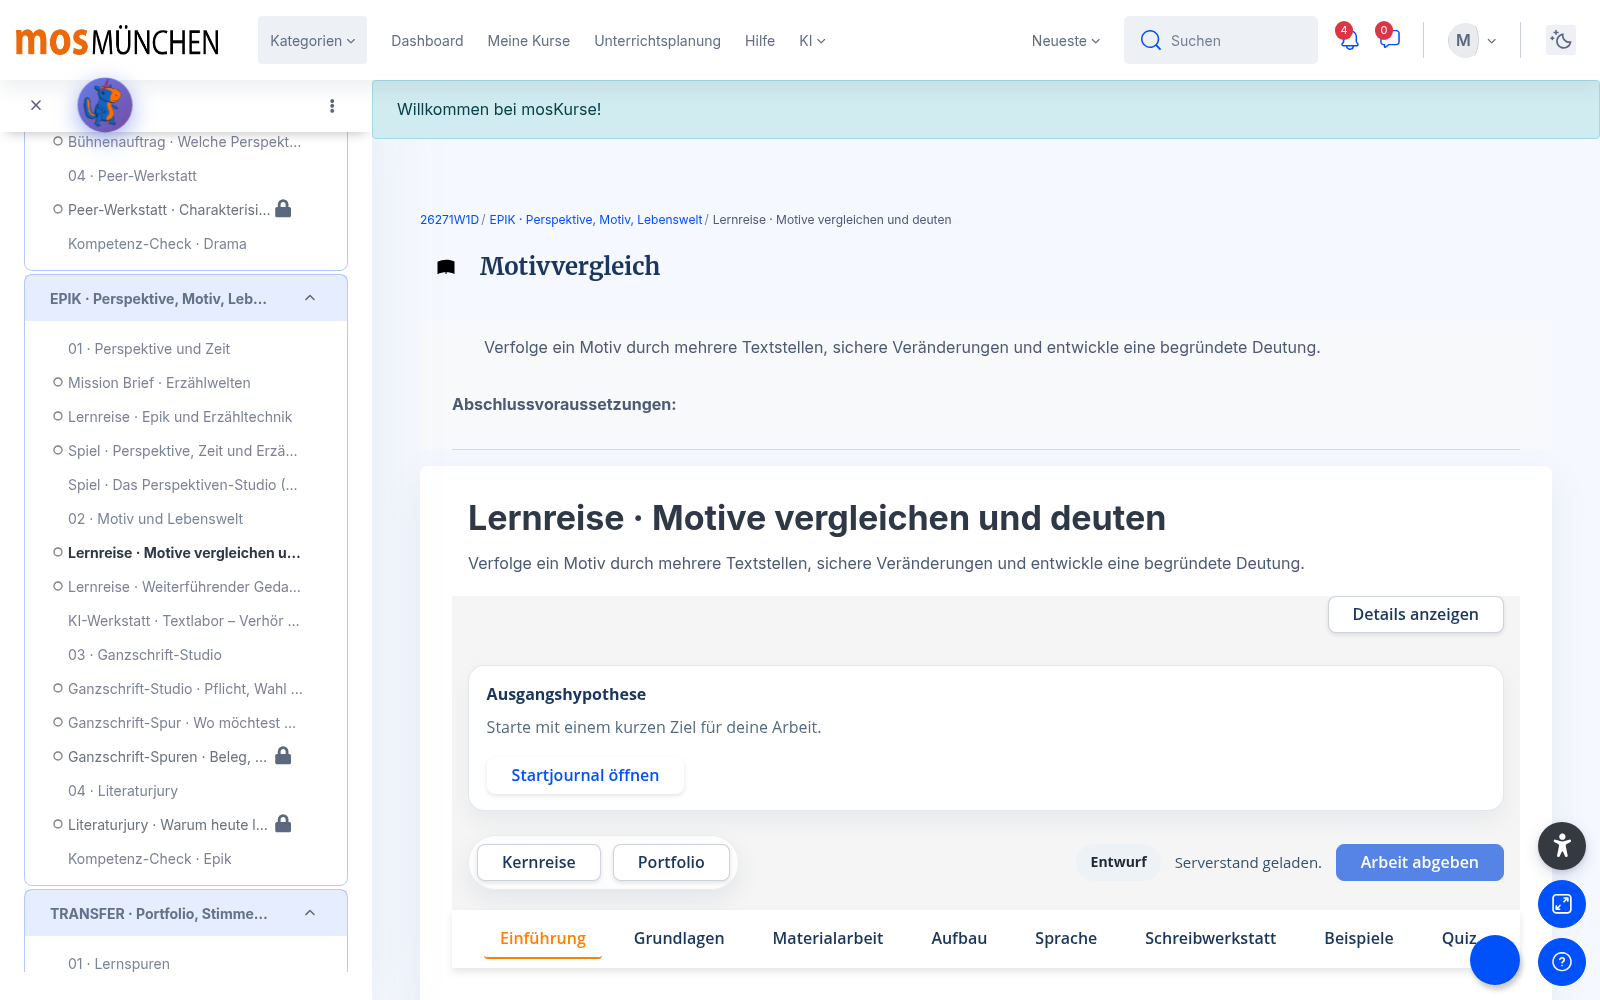The height and width of the screenshot is (1000, 1600).
Task: Switch to the Materialarbeit tab
Action: (x=828, y=938)
